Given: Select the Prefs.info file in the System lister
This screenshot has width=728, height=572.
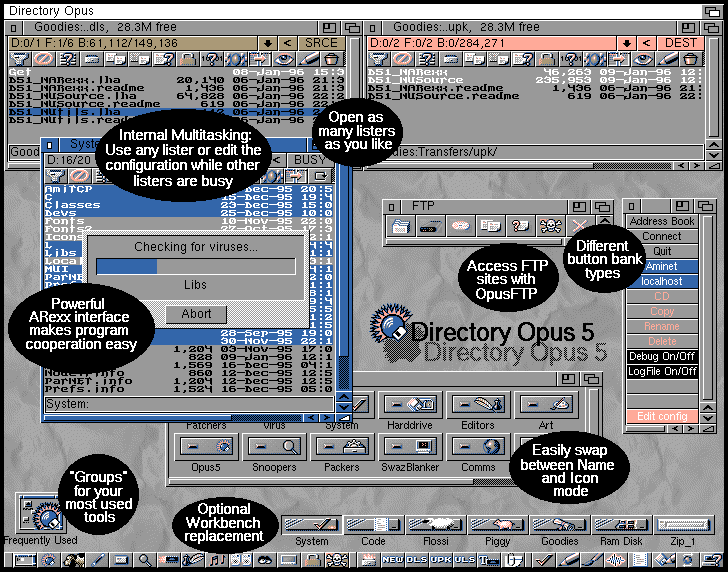Looking at the screenshot, I should click(188, 389).
